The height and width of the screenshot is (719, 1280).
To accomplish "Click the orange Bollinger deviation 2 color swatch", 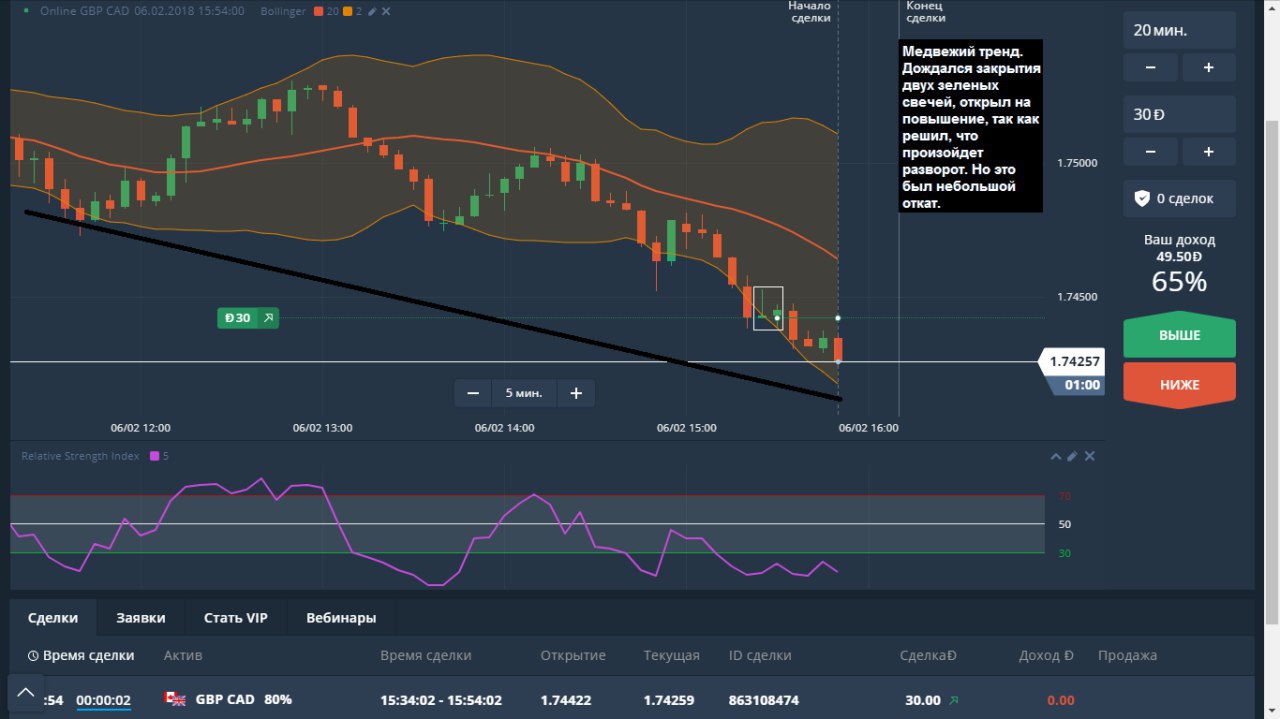I will point(346,11).
